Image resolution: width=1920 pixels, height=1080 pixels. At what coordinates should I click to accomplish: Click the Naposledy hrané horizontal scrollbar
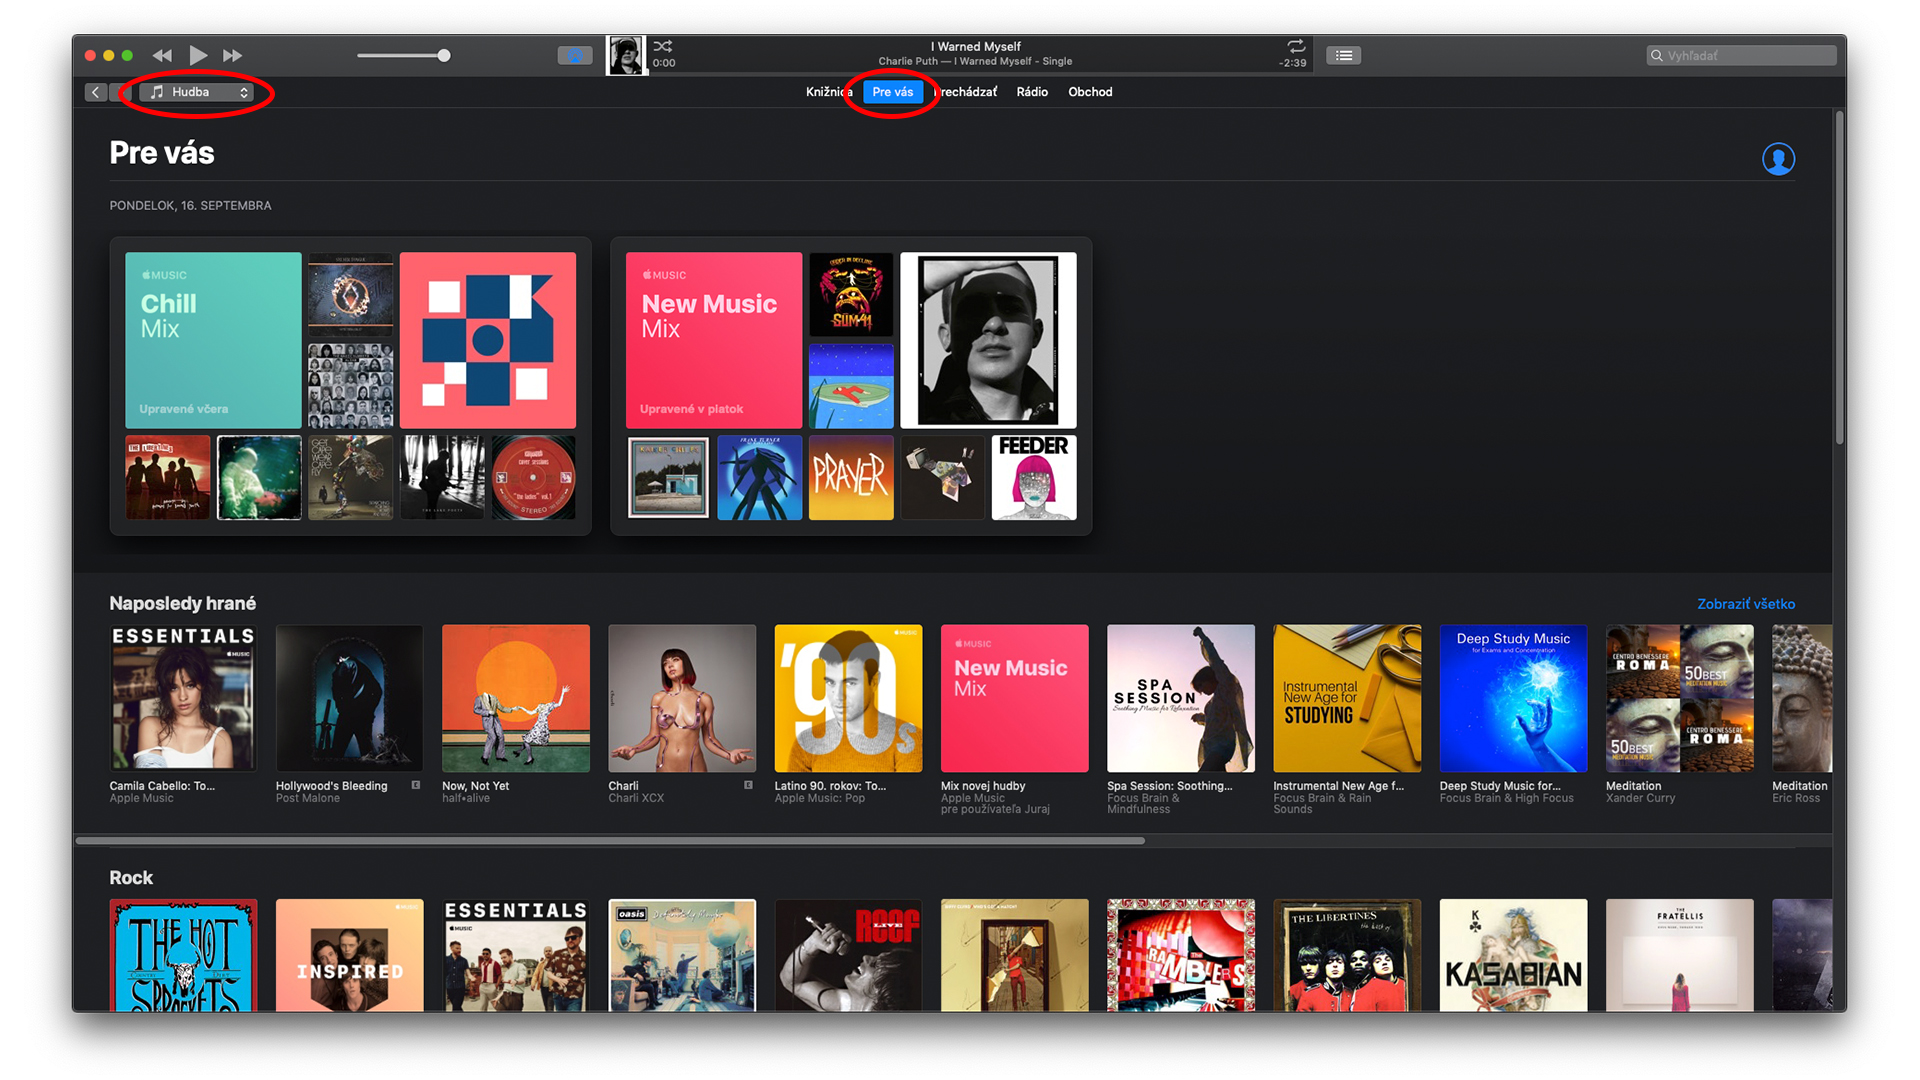tap(610, 841)
